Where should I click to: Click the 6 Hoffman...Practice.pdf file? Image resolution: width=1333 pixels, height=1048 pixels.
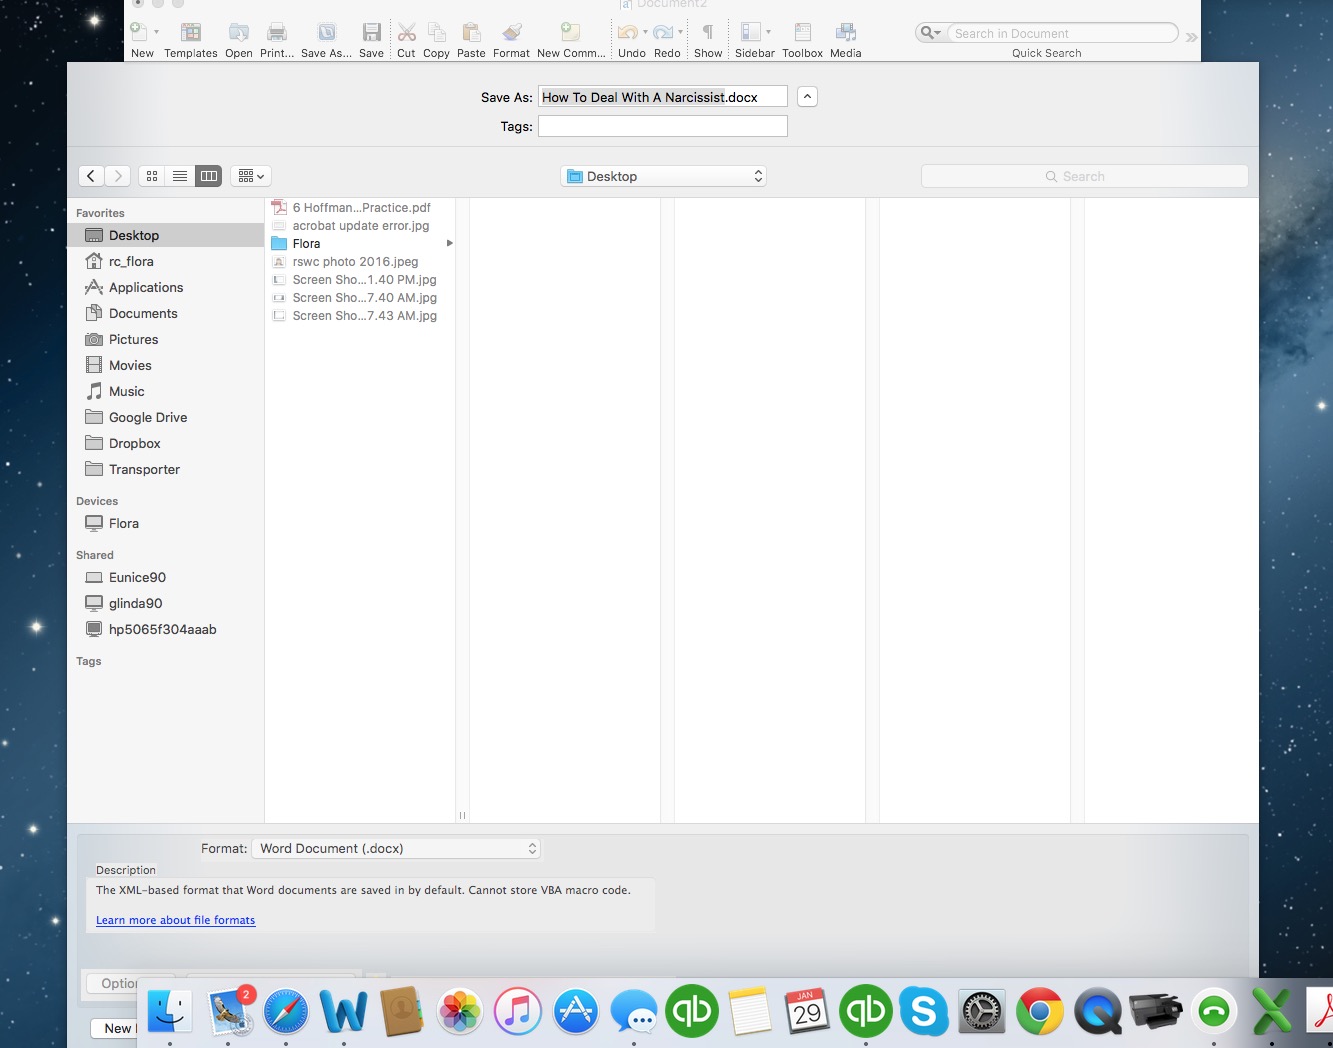tap(361, 208)
